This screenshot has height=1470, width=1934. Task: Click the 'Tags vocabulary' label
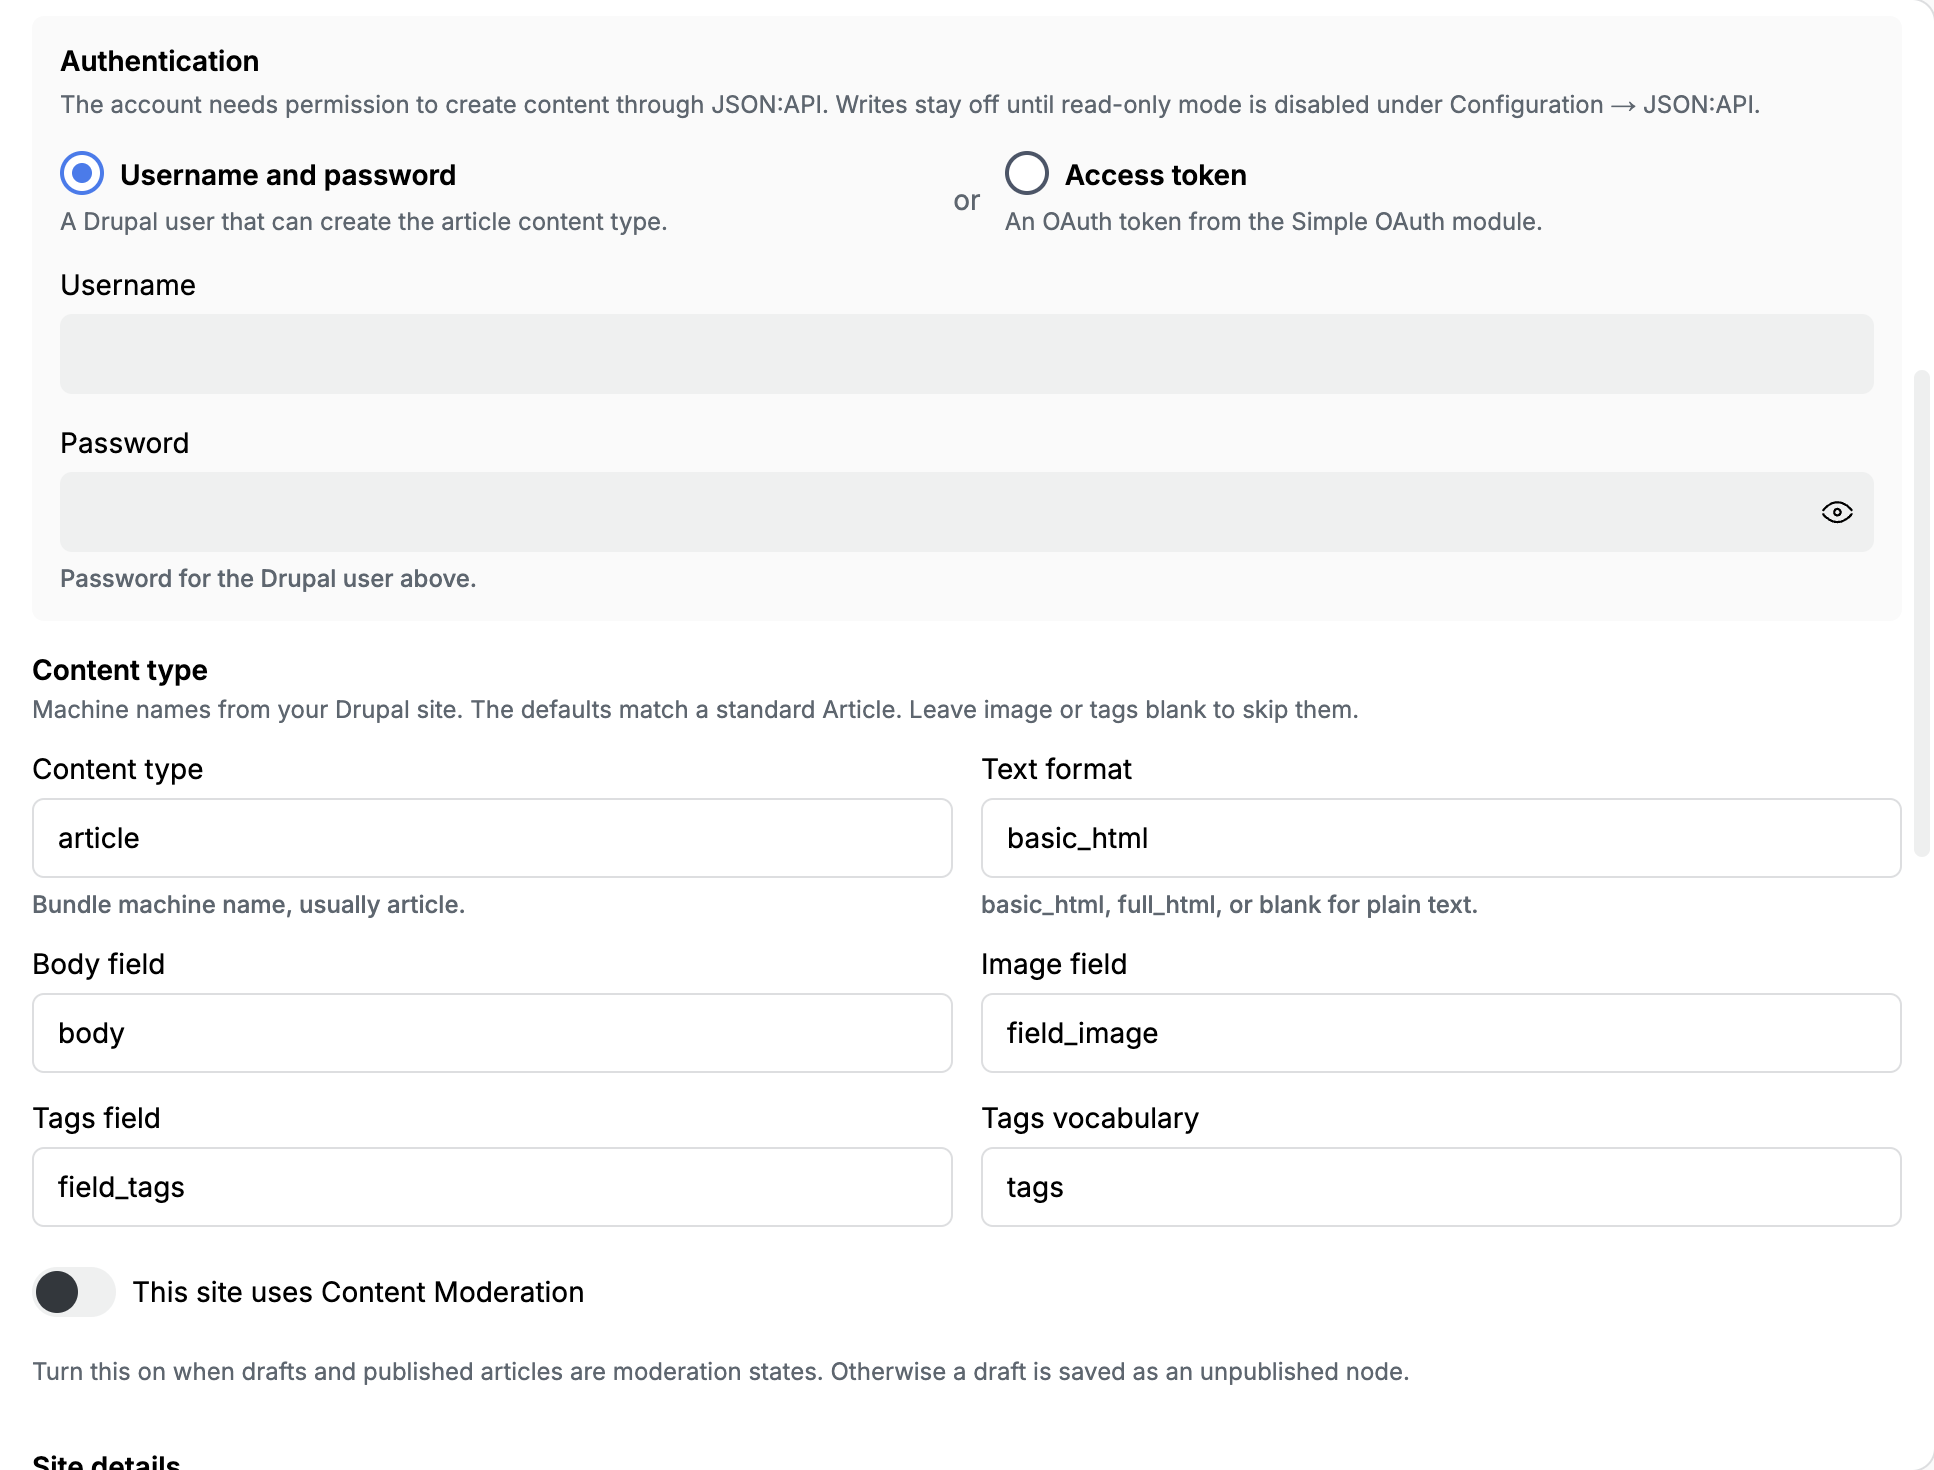tap(1090, 1118)
